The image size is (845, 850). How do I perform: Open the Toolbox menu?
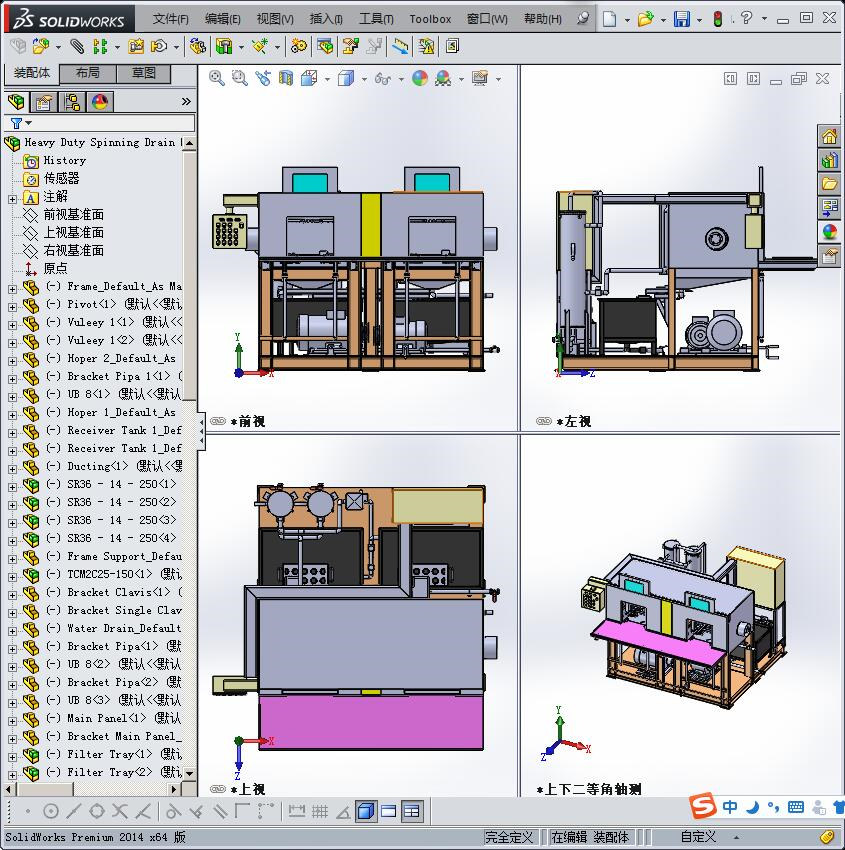pyautogui.click(x=430, y=19)
